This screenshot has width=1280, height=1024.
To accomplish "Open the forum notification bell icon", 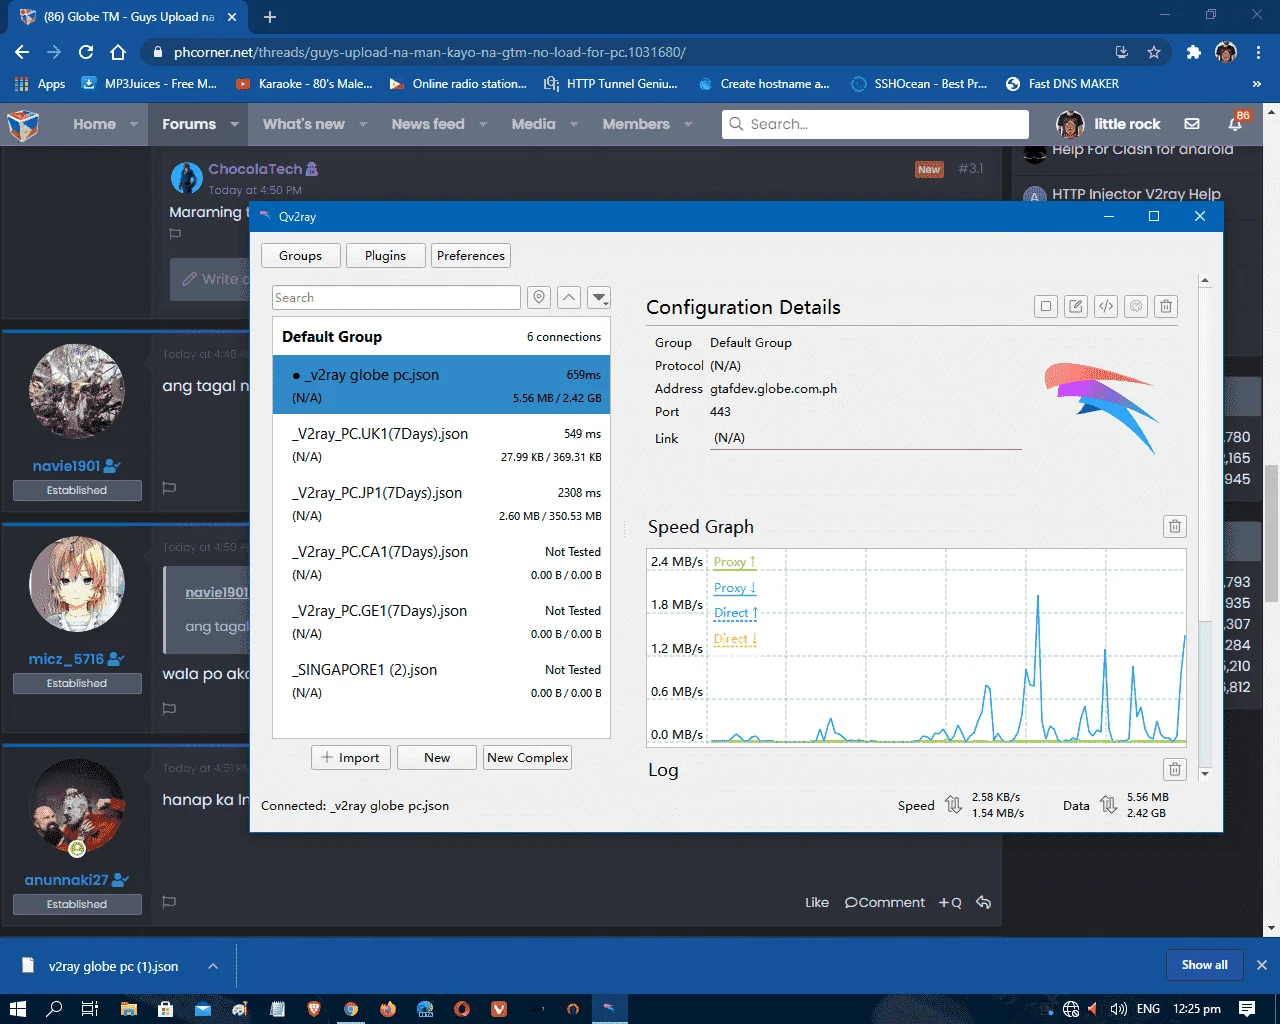I will 1236,124.
